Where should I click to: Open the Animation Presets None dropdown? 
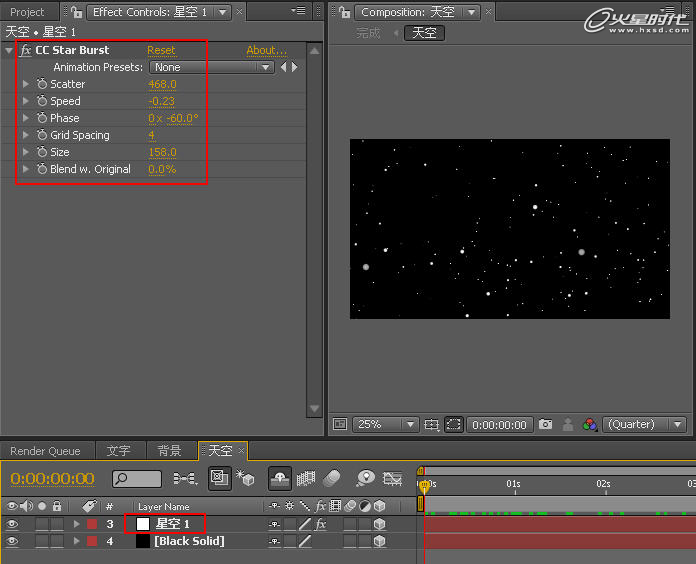212,67
